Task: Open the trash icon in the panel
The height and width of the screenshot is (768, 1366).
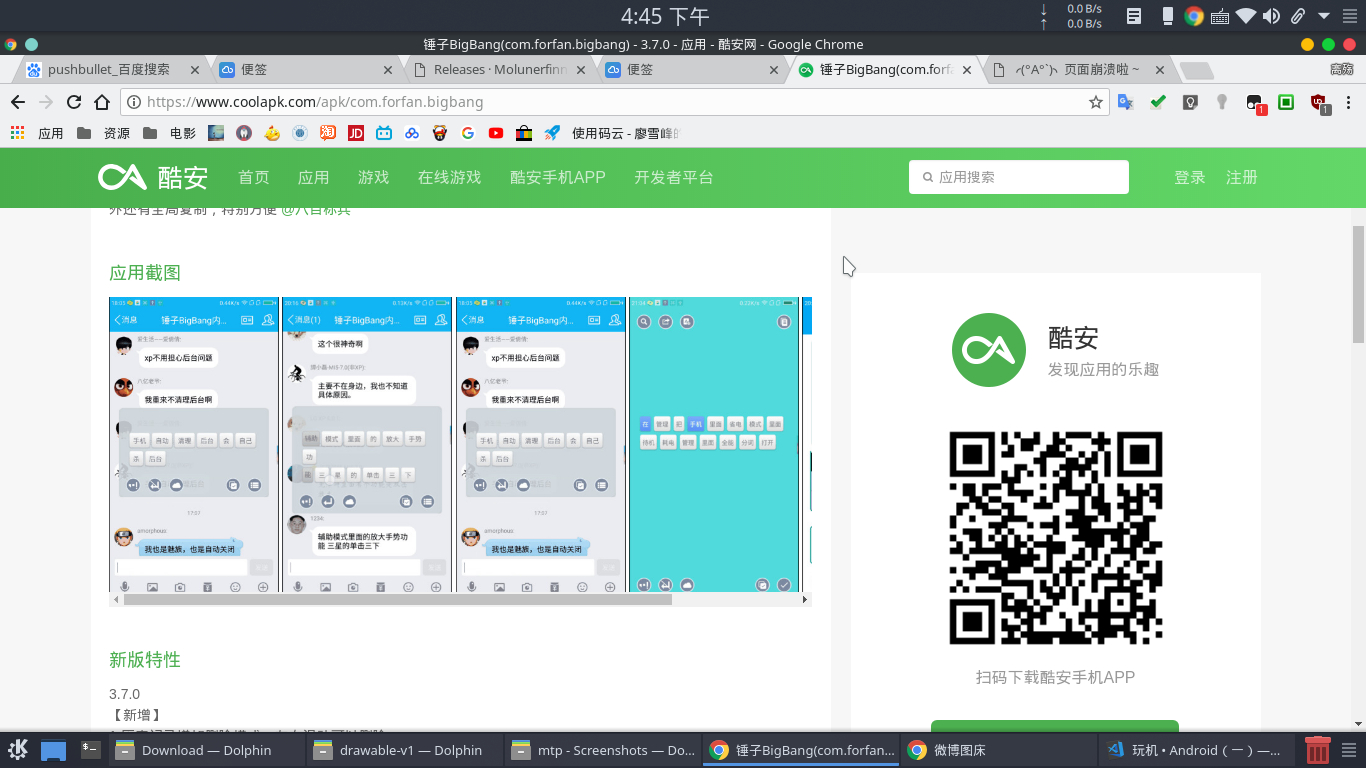Action: (x=1318, y=749)
